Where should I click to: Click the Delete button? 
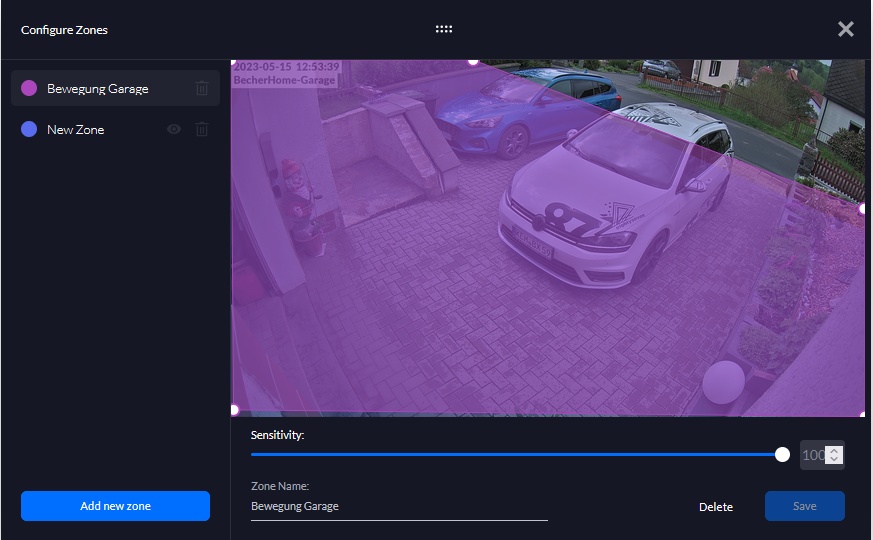tap(716, 507)
